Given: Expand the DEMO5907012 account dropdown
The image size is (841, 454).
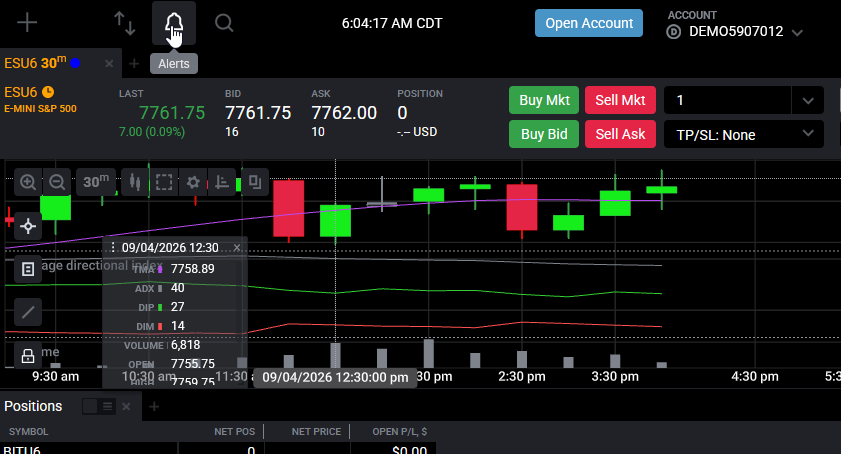Looking at the screenshot, I should [x=797, y=32].
